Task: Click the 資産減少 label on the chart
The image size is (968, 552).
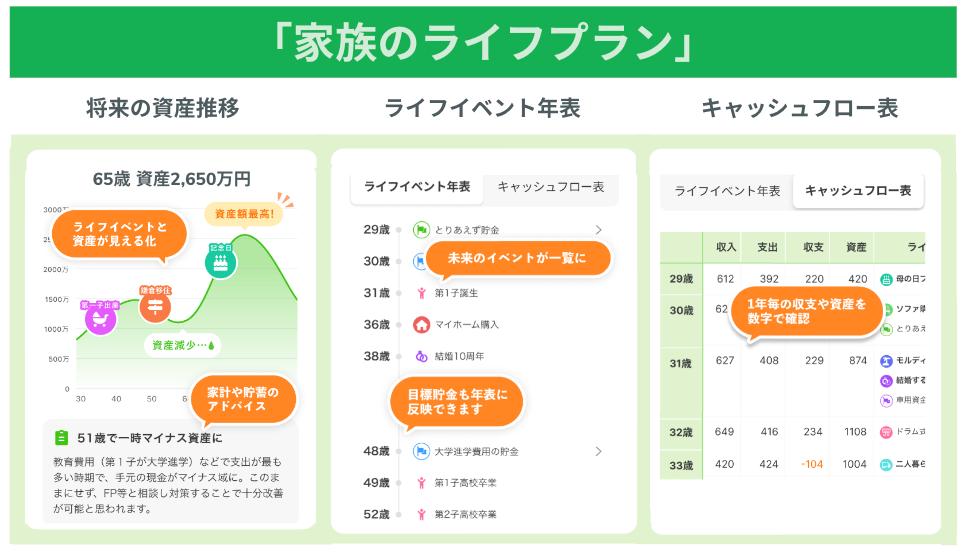Action: click(x=183, y=345)
